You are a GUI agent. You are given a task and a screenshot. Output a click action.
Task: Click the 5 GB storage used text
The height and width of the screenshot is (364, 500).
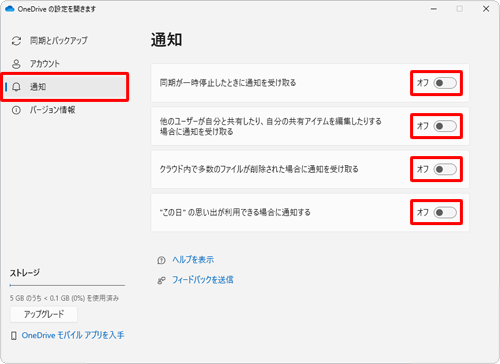point(64,298)
